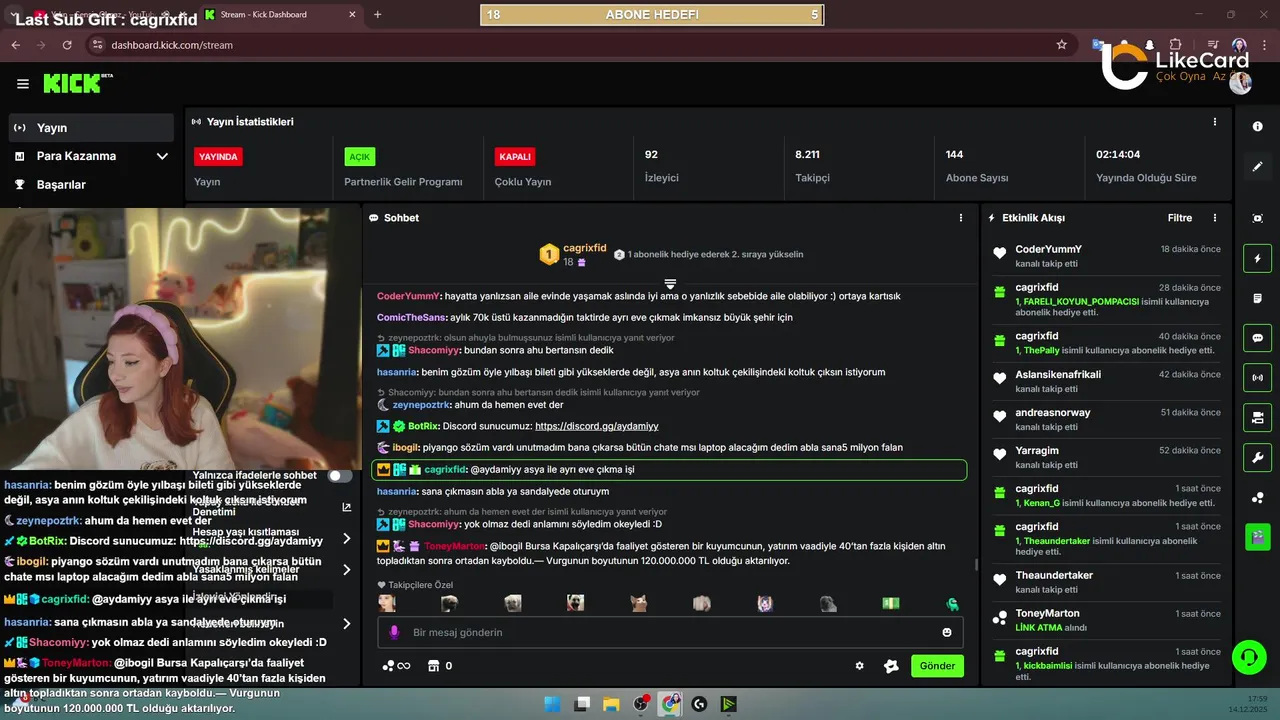The height and width of the screenshot is (720, 1280).
Task: Click the chat identity badge icon beside Gönder
Action: point(891,666)
